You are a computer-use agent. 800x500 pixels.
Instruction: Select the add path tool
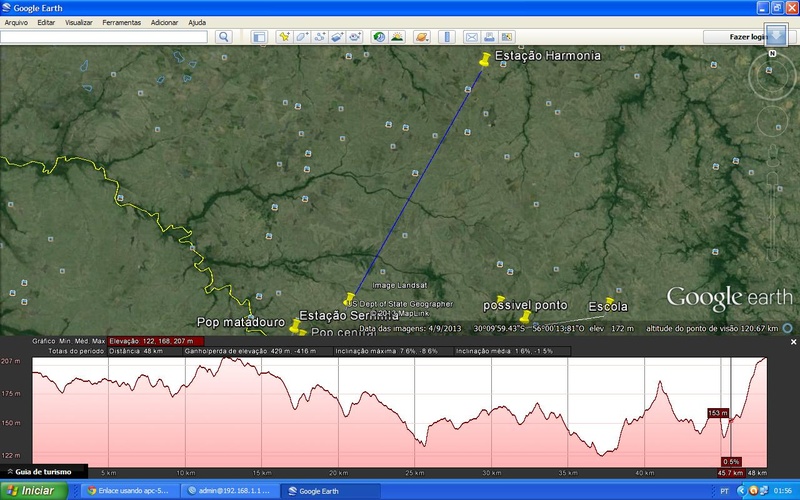point(319,37)
